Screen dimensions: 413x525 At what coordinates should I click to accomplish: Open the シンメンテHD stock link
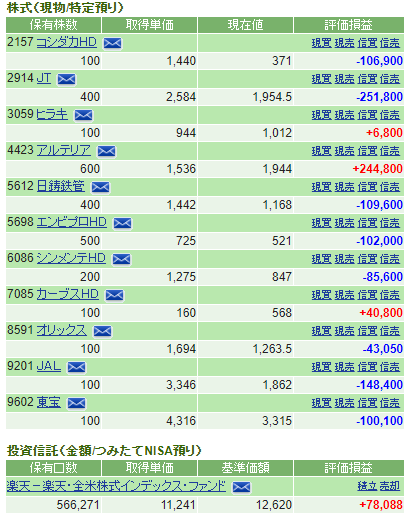pos(71,258)
